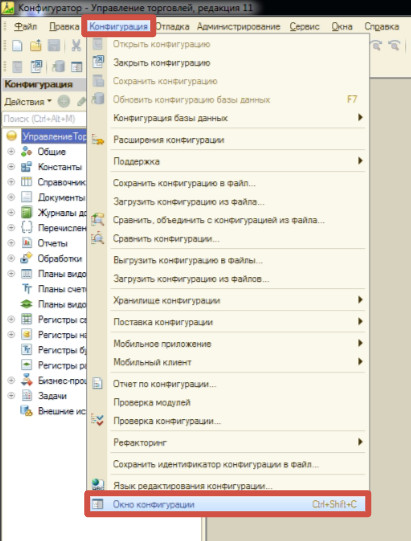Choose Проверка конфигурации menu entry

click(x=228, y=421)
